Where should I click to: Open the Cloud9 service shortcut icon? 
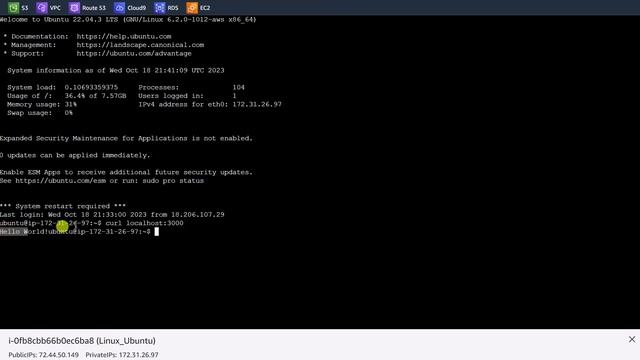click(x=120, y=7)
